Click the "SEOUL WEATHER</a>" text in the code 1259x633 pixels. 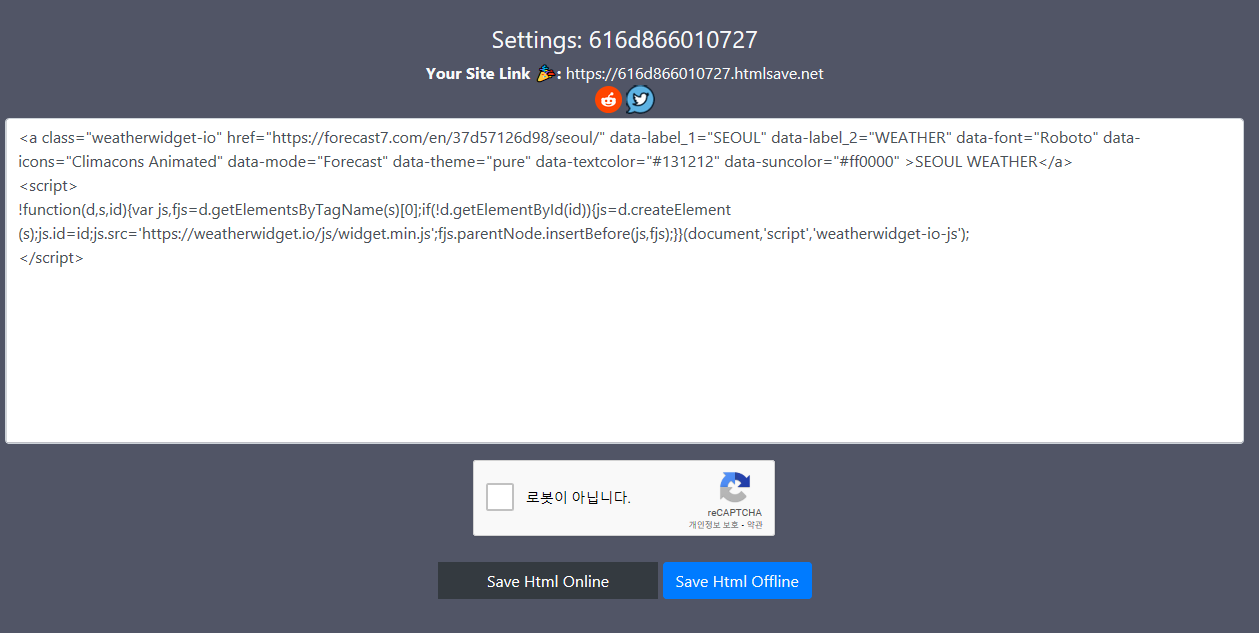[994, 162]
